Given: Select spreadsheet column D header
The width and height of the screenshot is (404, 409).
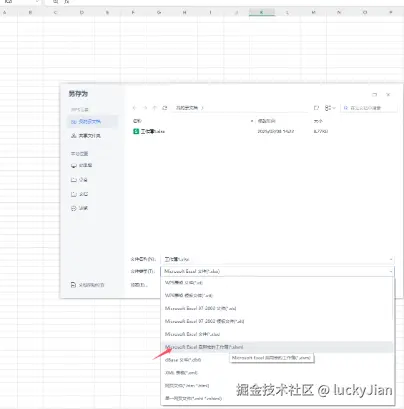Looking at the screenshot, I should [x=81, y=13].
